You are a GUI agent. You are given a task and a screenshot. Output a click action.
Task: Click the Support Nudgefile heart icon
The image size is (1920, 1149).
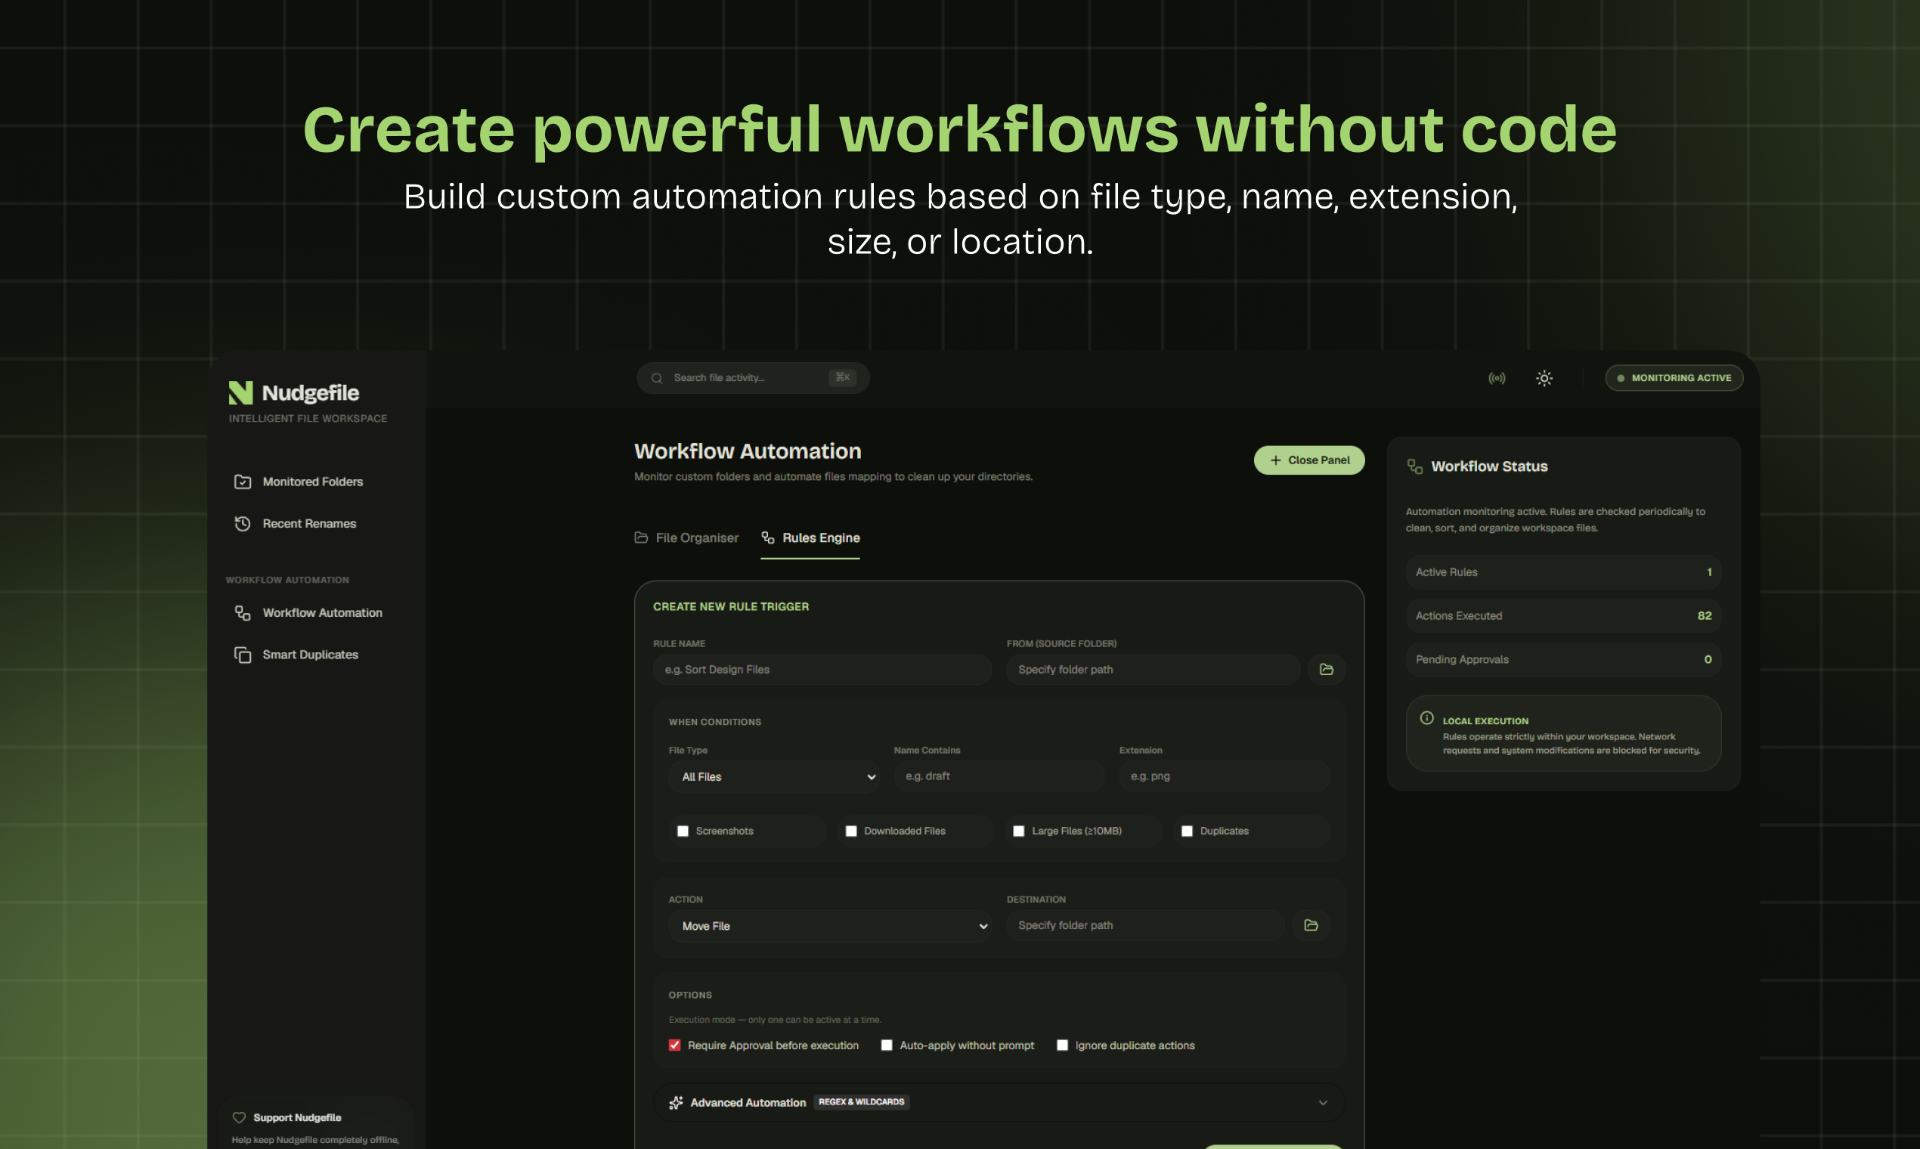239,1118
